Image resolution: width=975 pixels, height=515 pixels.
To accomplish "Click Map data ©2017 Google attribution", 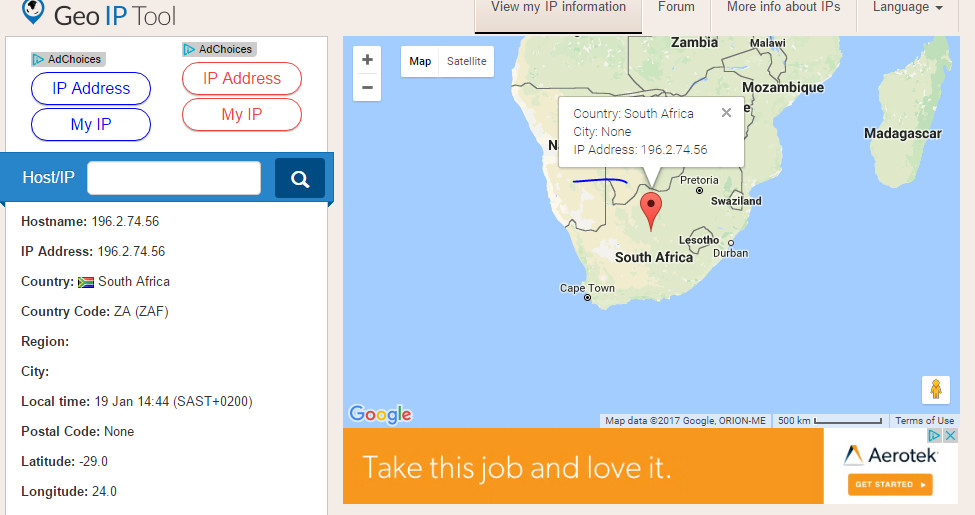I will tap(685, 420).
